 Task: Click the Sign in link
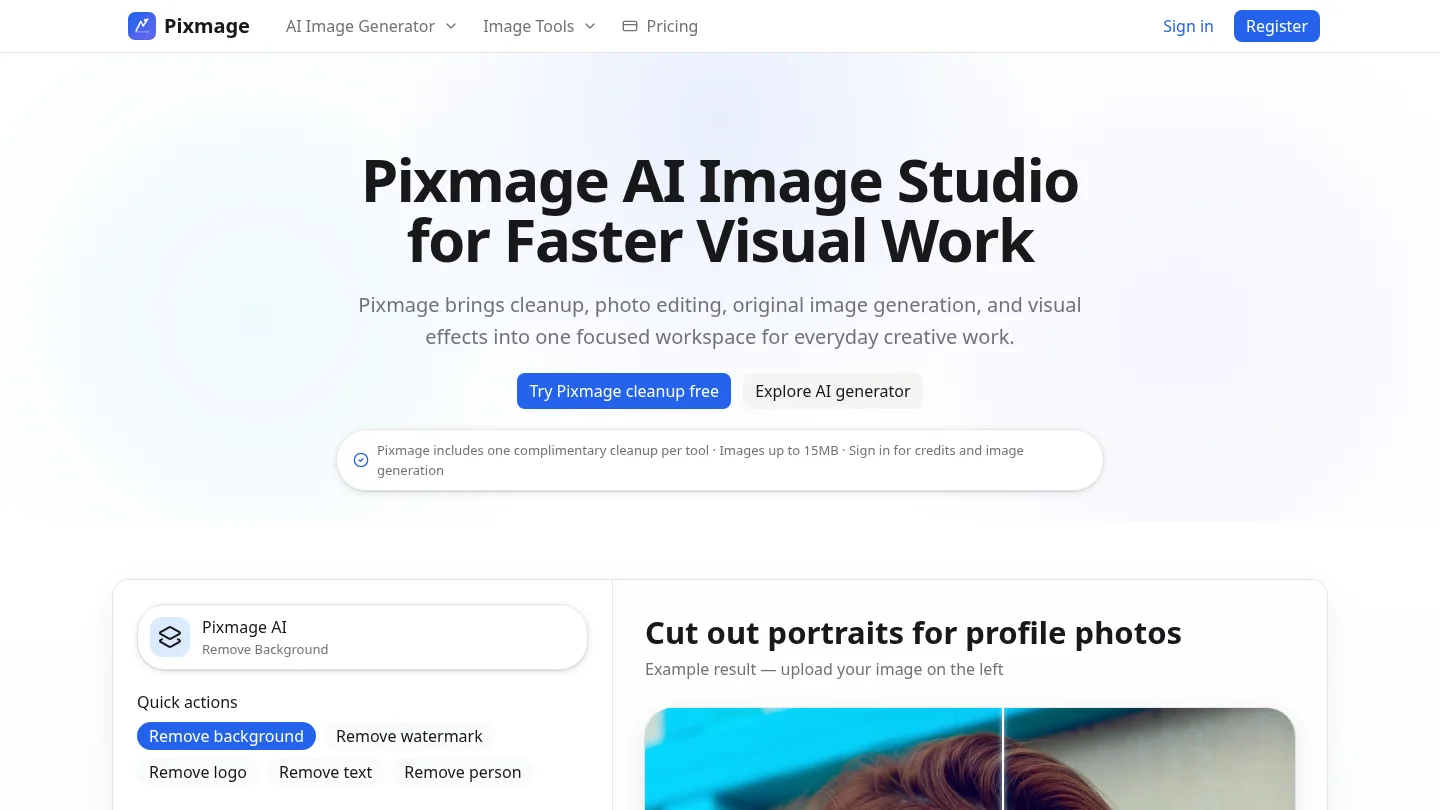pyautogui.click(x=1188, y=26)
